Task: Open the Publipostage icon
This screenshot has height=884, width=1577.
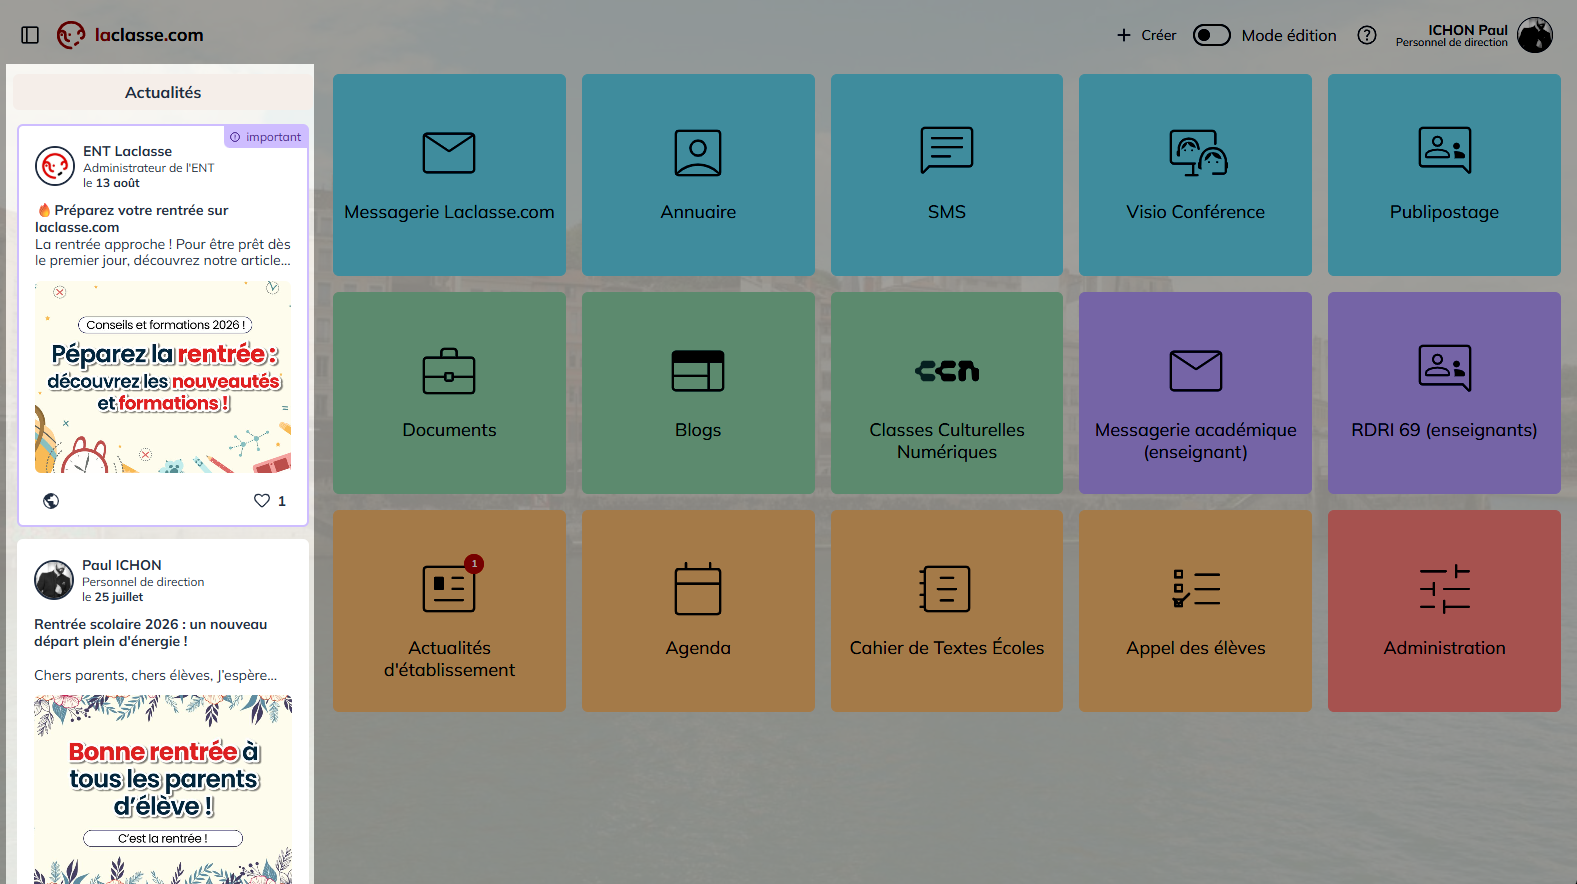Action: click(x=1445, y=150)
